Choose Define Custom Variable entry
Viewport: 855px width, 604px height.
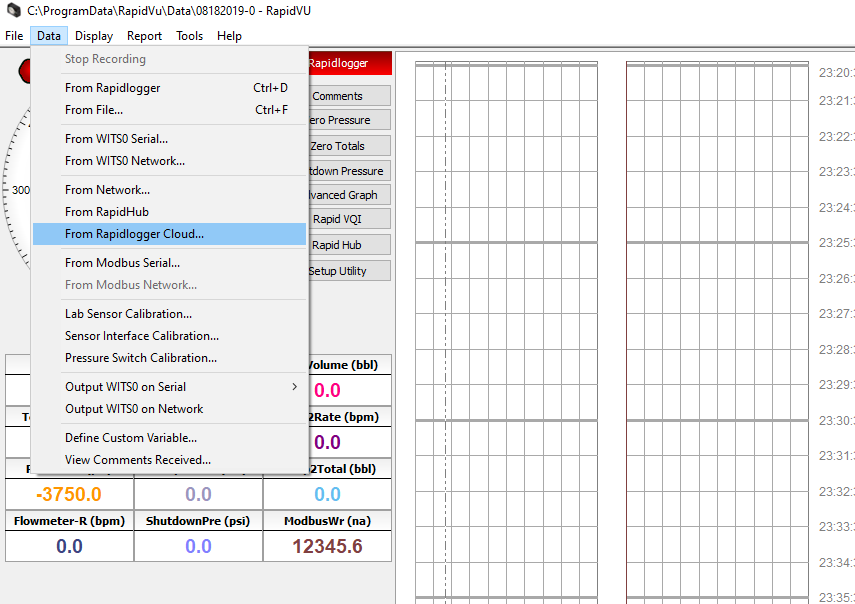(x=131, y=438)
